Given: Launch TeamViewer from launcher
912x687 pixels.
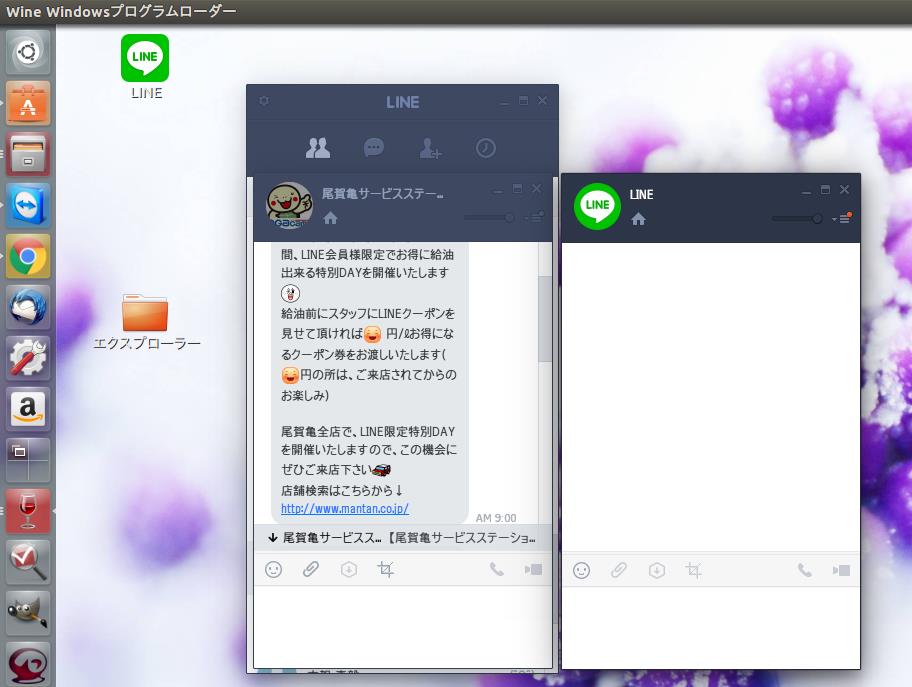Looking at the screenshot, I should (x=28, y=205).
